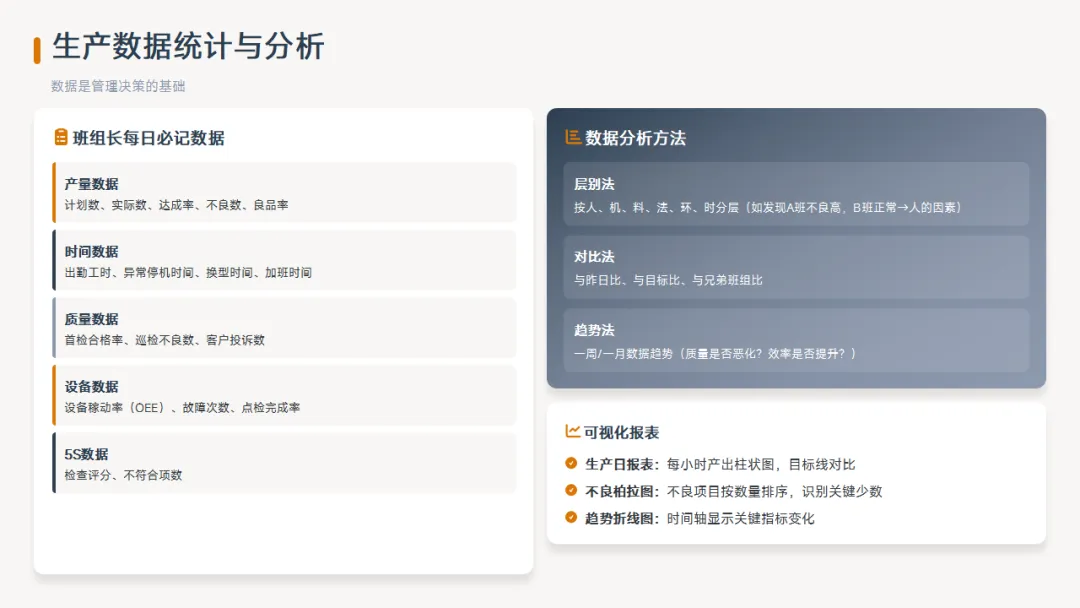Click the 5S数据 card heading
Screen dimensions: 1080x608
(x=86, y=454)
